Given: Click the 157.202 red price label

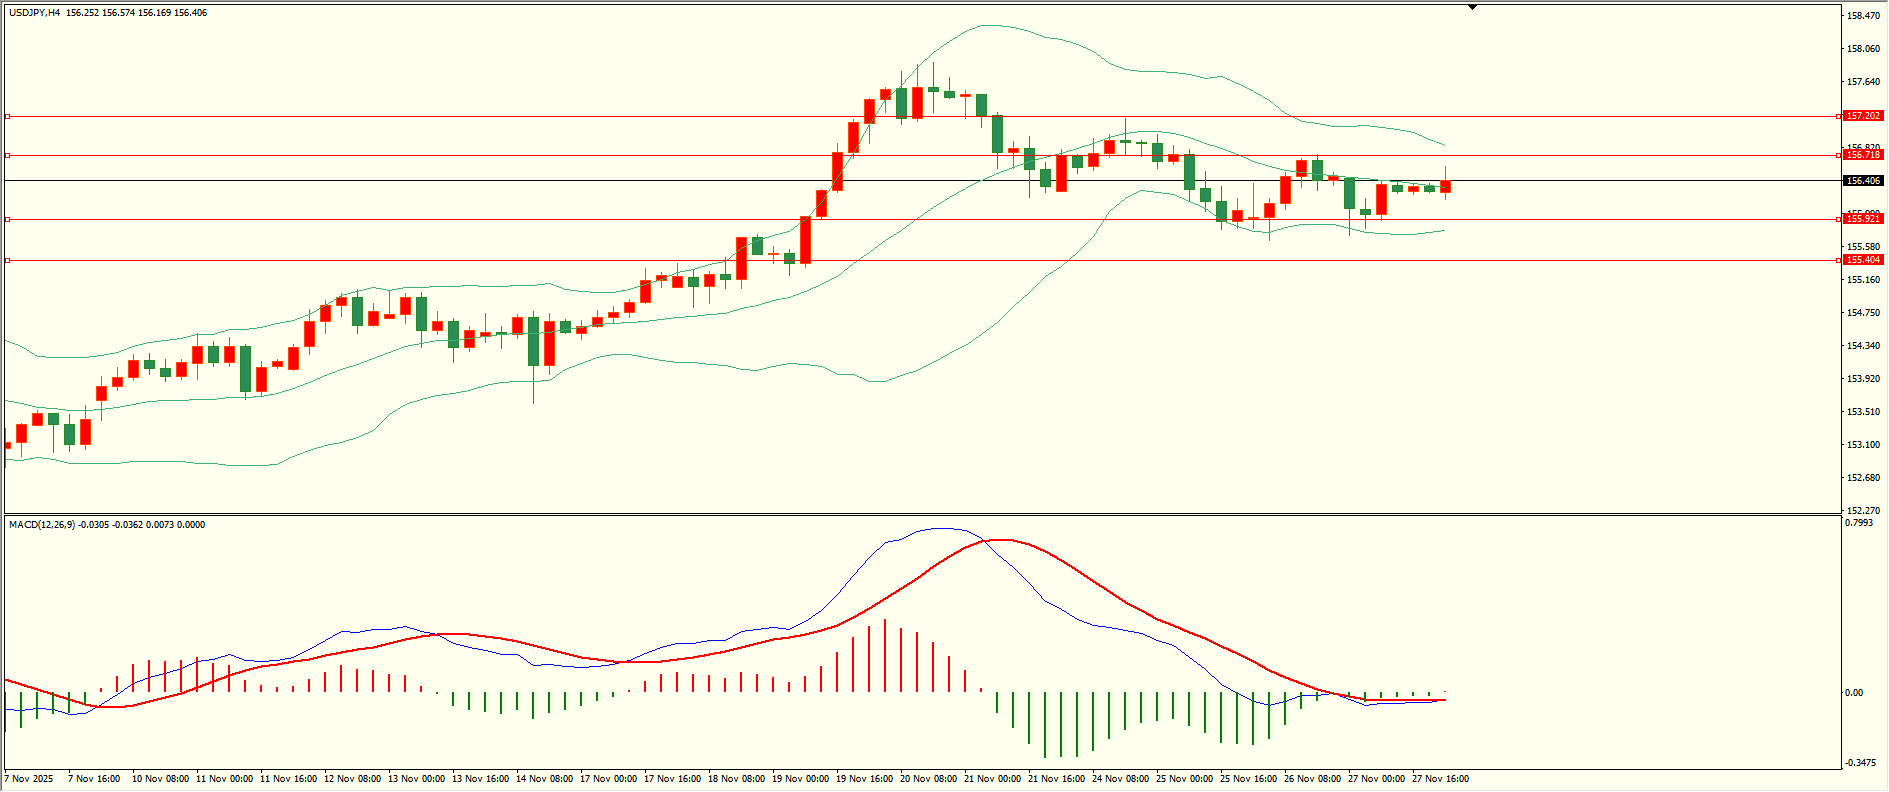Looking at the screenshot, I should pos(1863,116).
